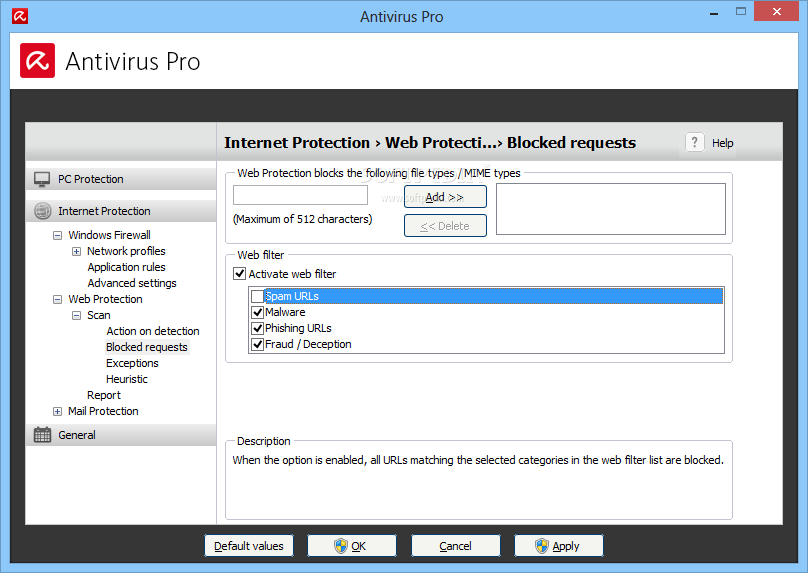Select the Spam URLs list row text
This screenshot has height=573, width=808.
[x=292, y=296]
